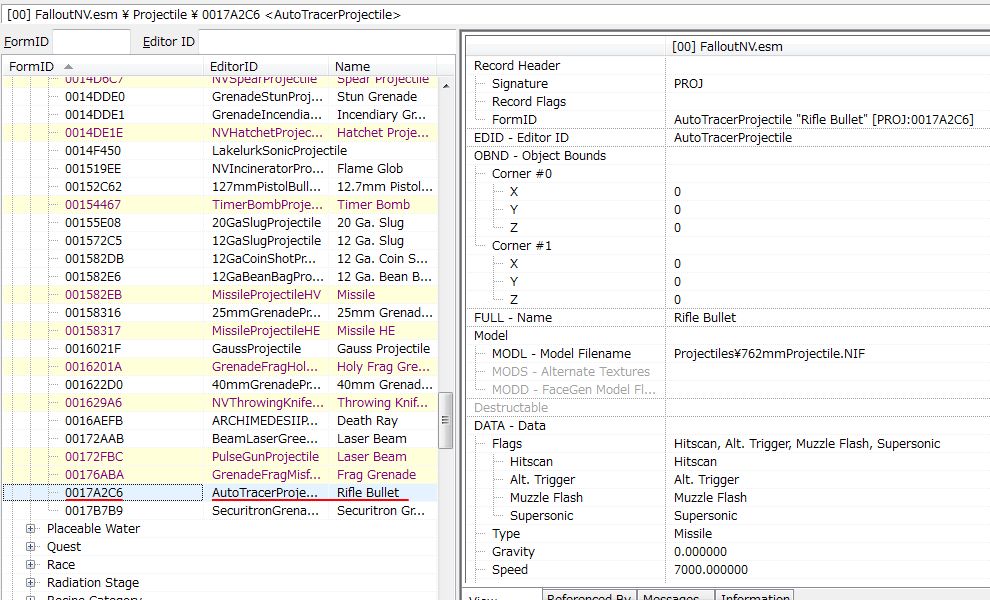Image resolution: width=990 pixels, height=600 pixels.
Task: Expand the Quest tree node
Action: [30, 546]
